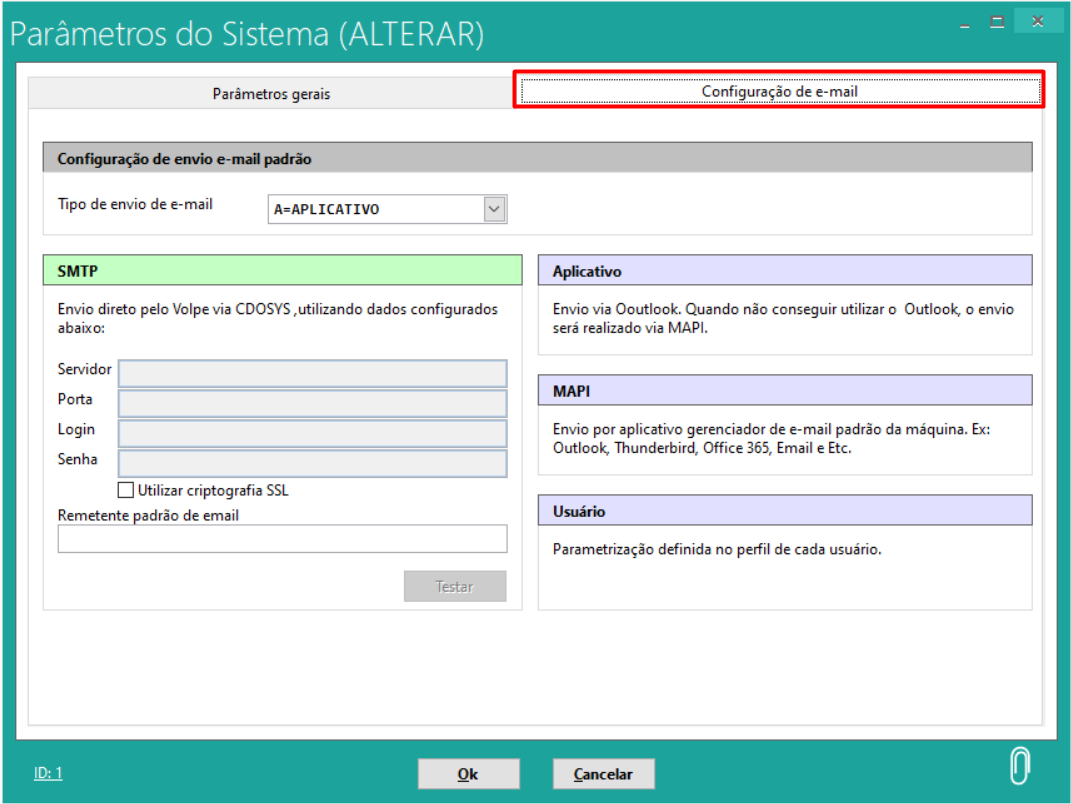
Task: Open the paperclip attachments icon
Action: pos(1019,767)
